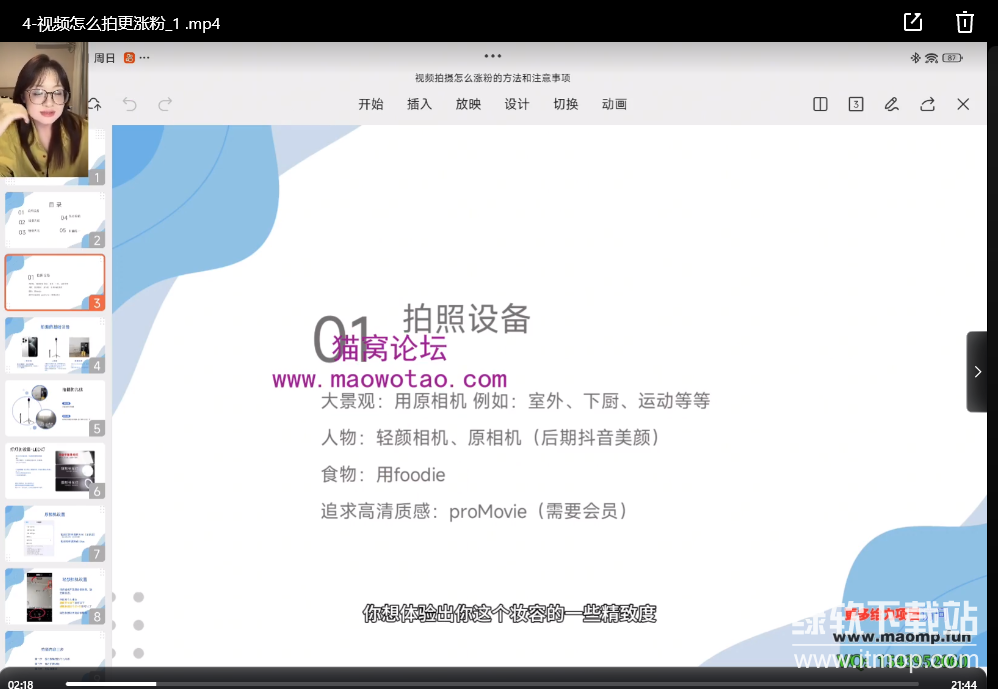Click the share arrow icon in toolbar
This screenshot has height=689, width=998.
click(x=927, y=104)
